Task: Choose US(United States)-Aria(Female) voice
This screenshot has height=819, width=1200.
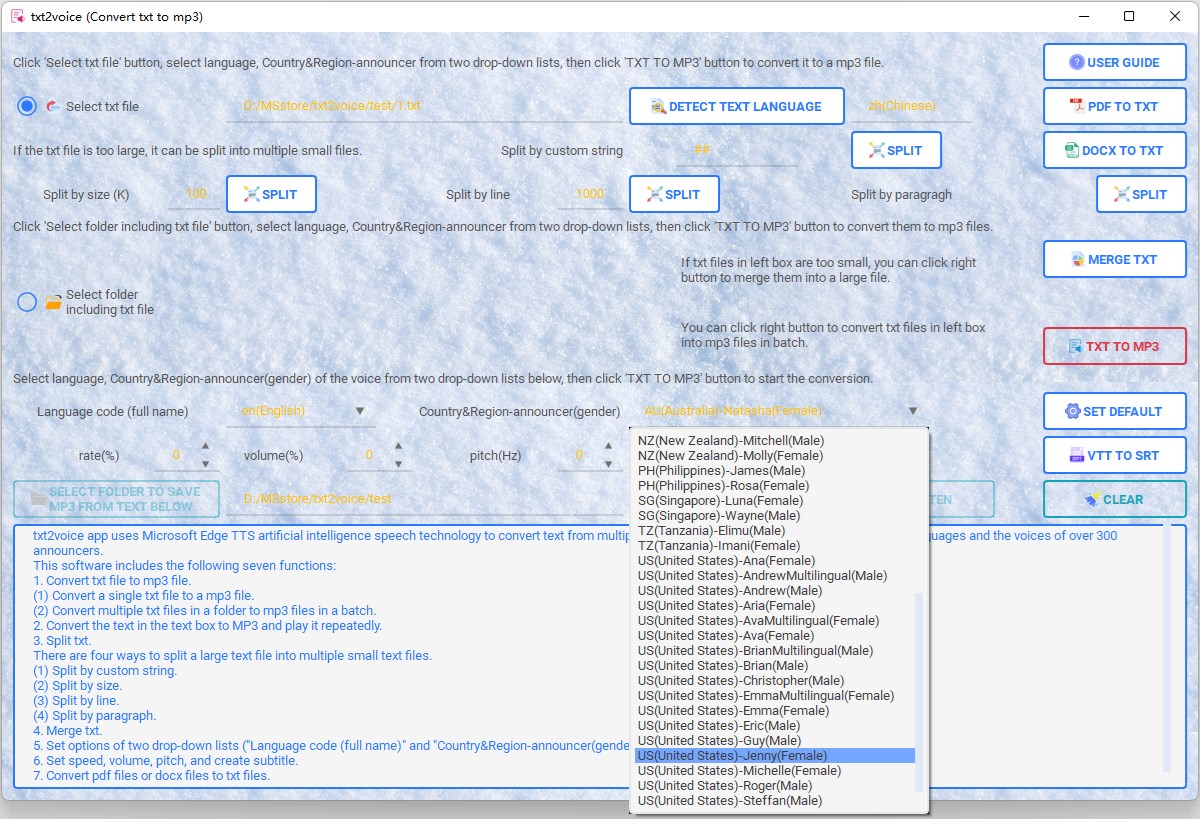Action: click(x=775, y=605)
